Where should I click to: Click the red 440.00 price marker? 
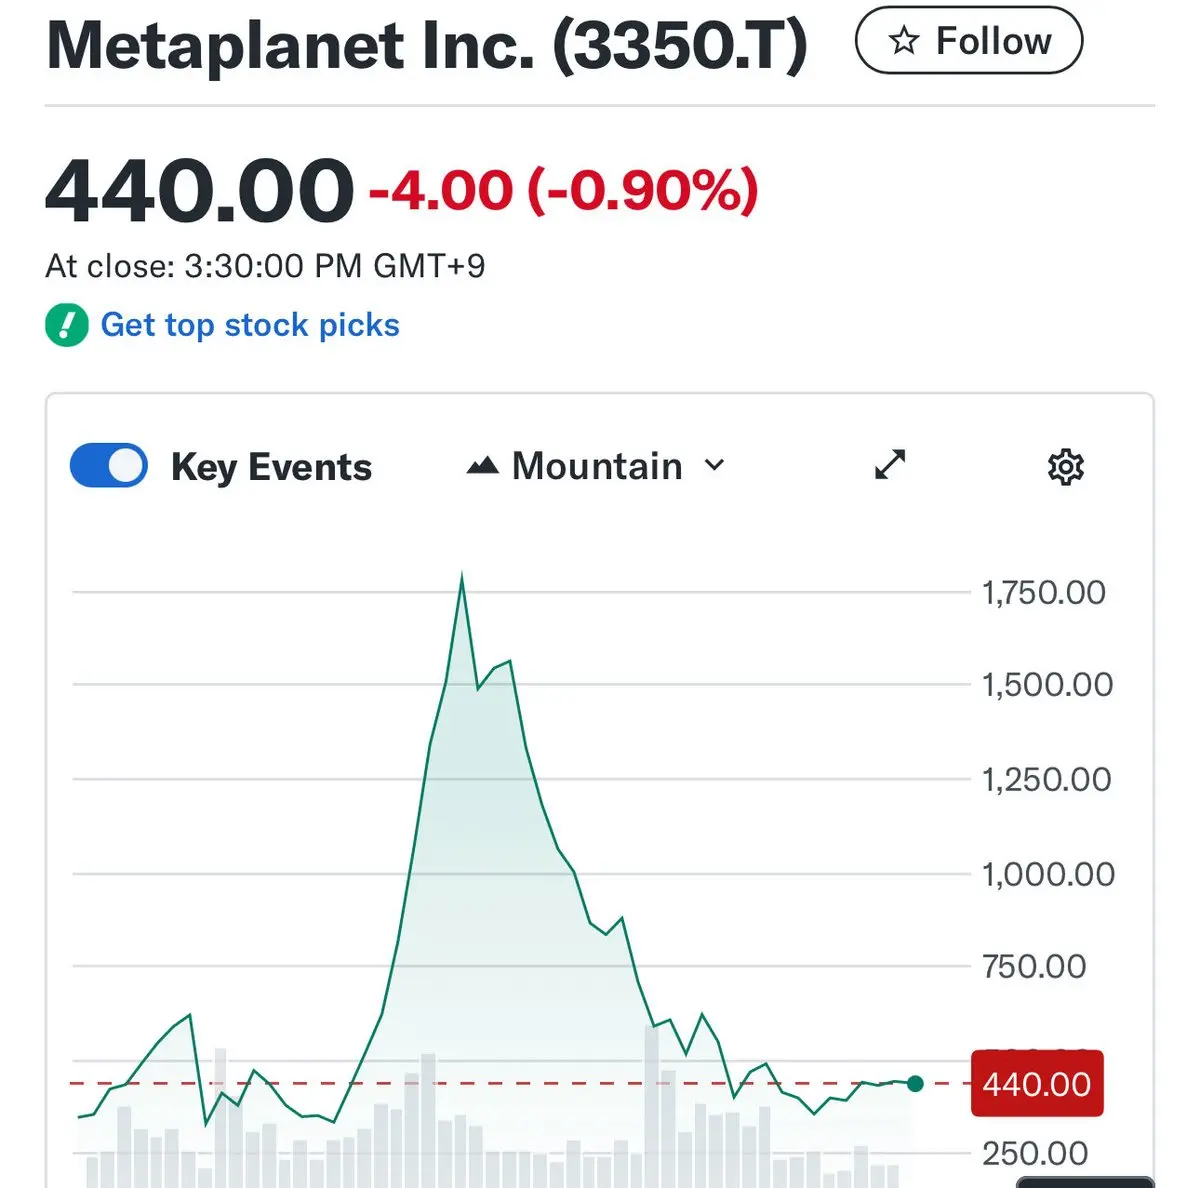[x=1036, y=1084]
